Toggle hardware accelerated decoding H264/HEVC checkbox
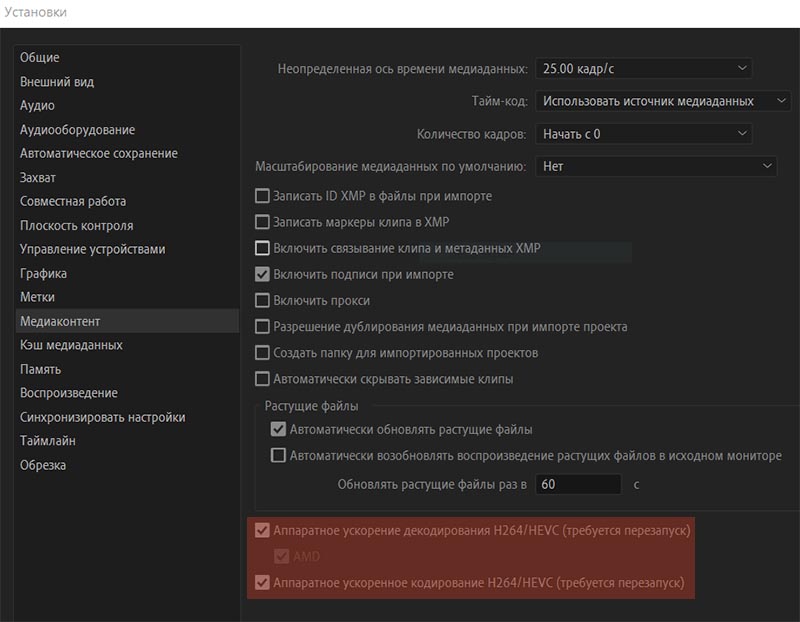Screen dimensions: 800x622 coord(262,531)
